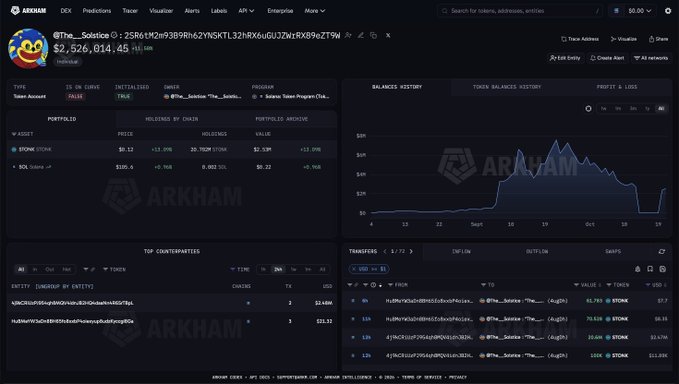The image size is (679, 384).
Task: Click the add-entity person icon beside address
Action: click(348, 35)
